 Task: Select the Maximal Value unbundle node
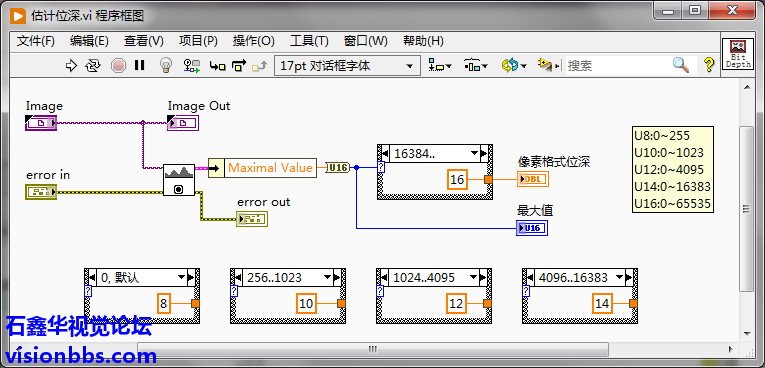tap(262, 168)
